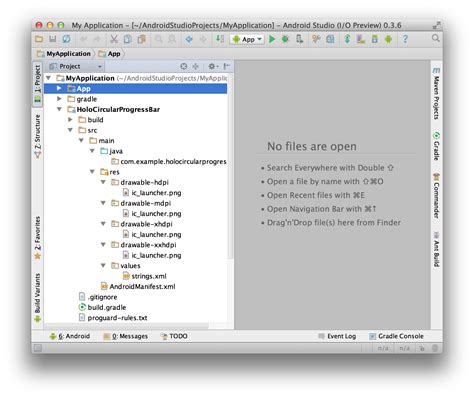Open the Project view selector dropdown
Viewport: 474px width, 397px height.
click(x=76, y=66)
